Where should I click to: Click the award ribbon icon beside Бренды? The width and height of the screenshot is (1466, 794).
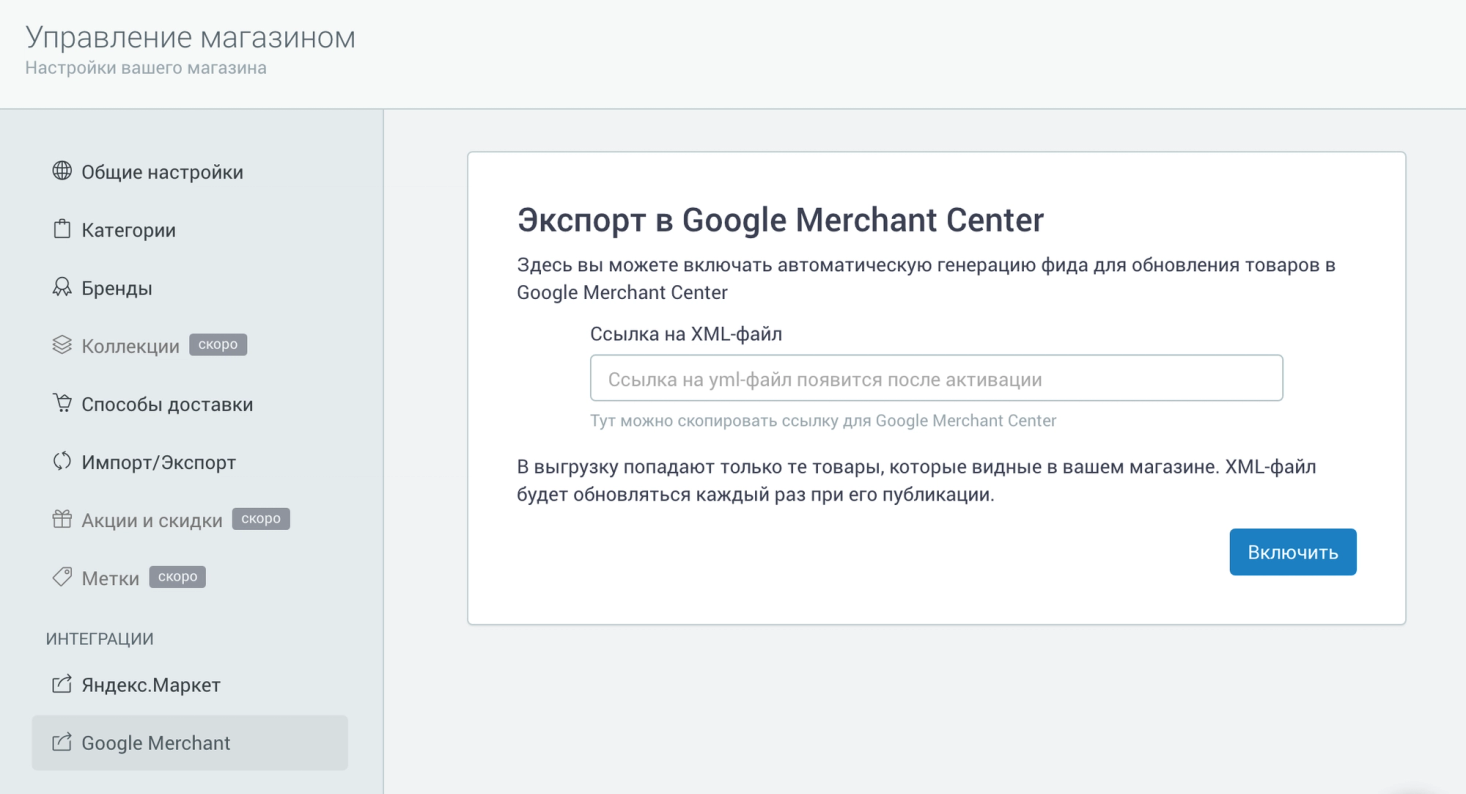[x=62, y=287]
